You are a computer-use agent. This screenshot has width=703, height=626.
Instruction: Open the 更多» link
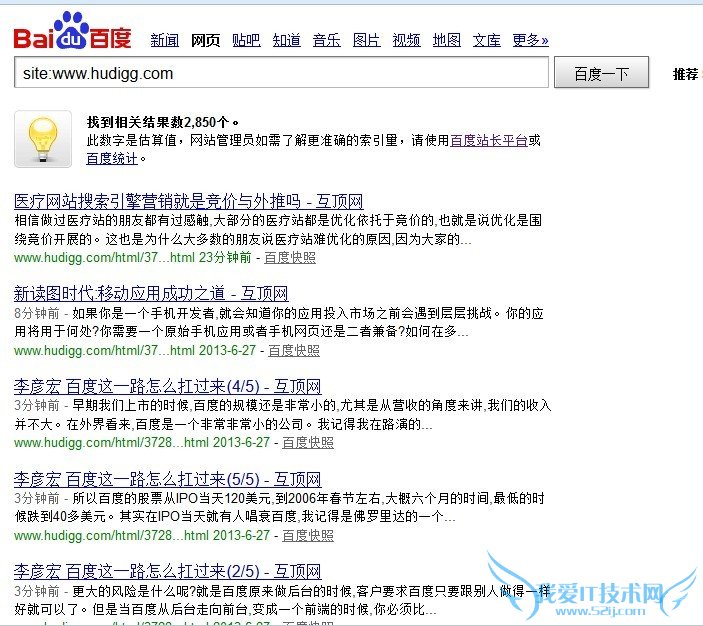(530, 40)
